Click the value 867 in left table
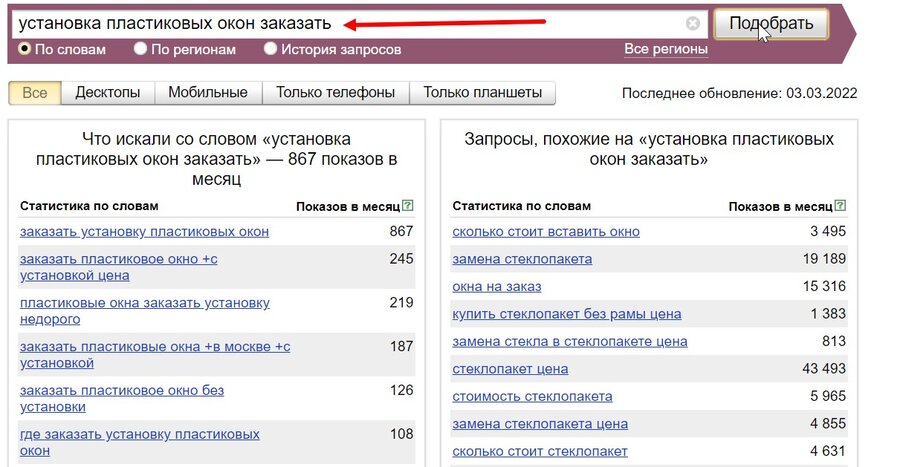Screen dimensions: 900x467 click(401, 231)
